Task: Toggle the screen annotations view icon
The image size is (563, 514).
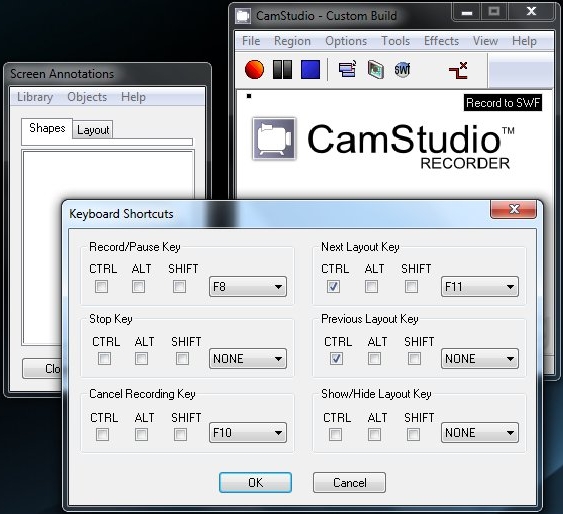Action: [348, 69]
